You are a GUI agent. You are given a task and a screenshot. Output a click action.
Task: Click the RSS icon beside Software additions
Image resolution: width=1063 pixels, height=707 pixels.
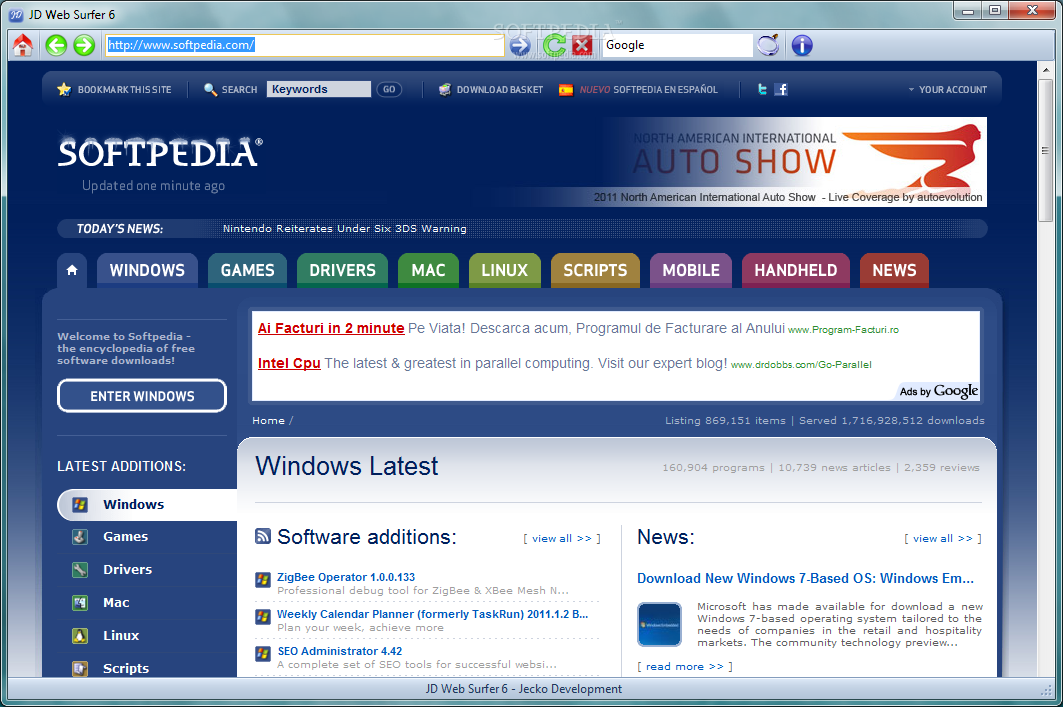point(262,536)
